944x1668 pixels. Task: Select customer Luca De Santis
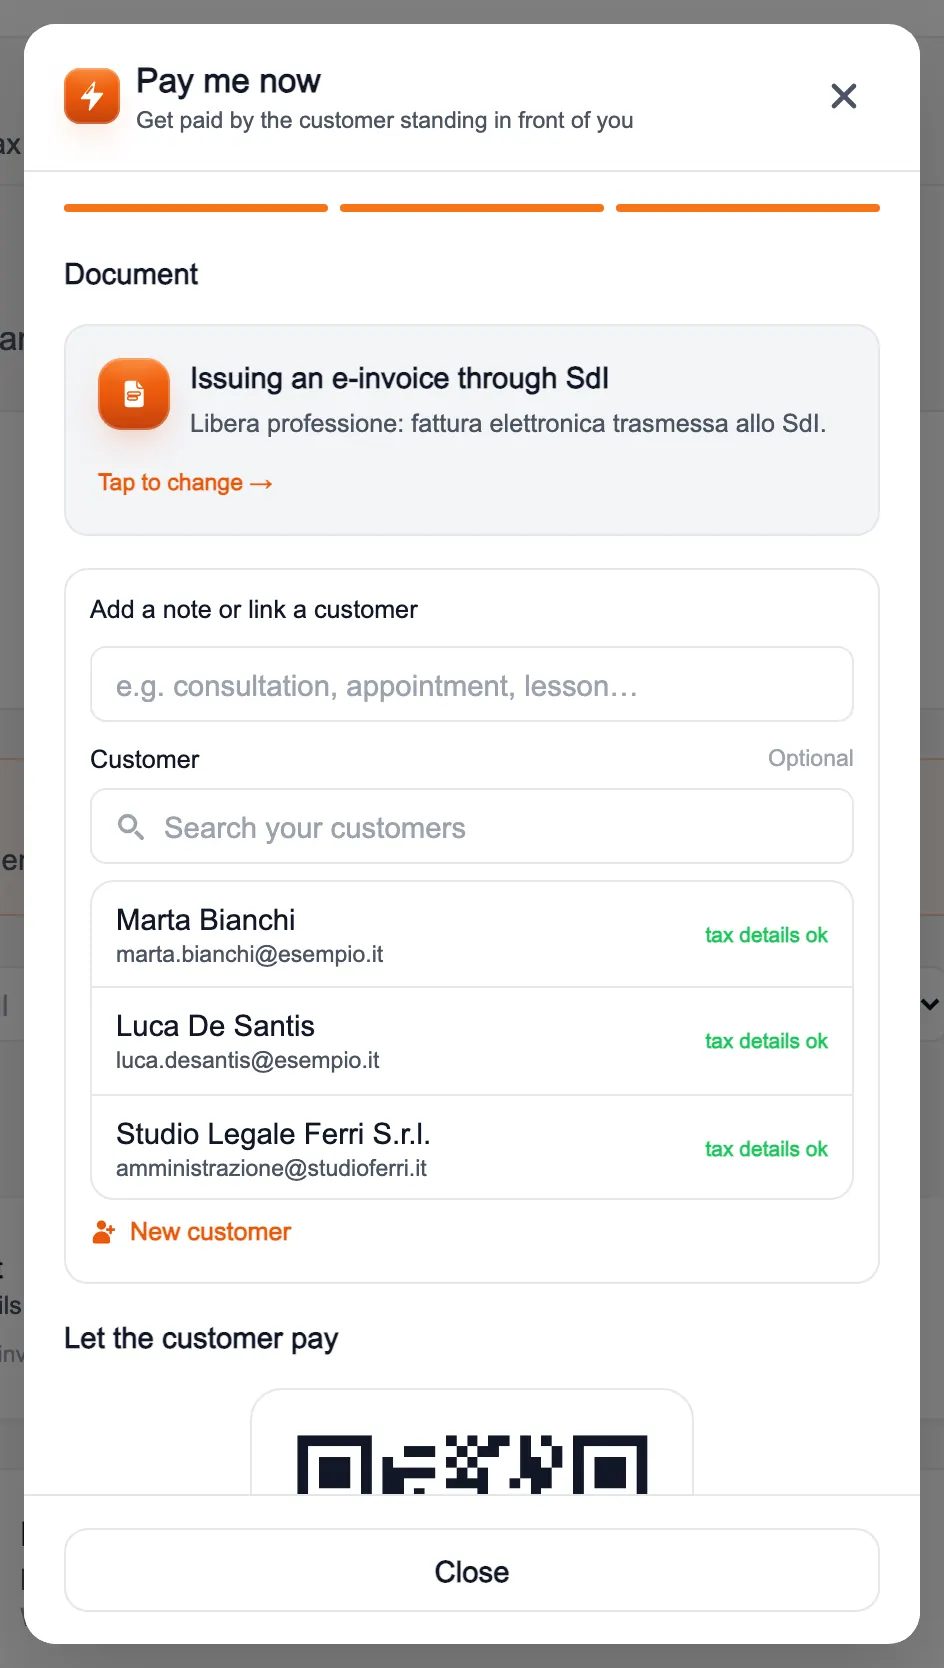click(472, 1041)
